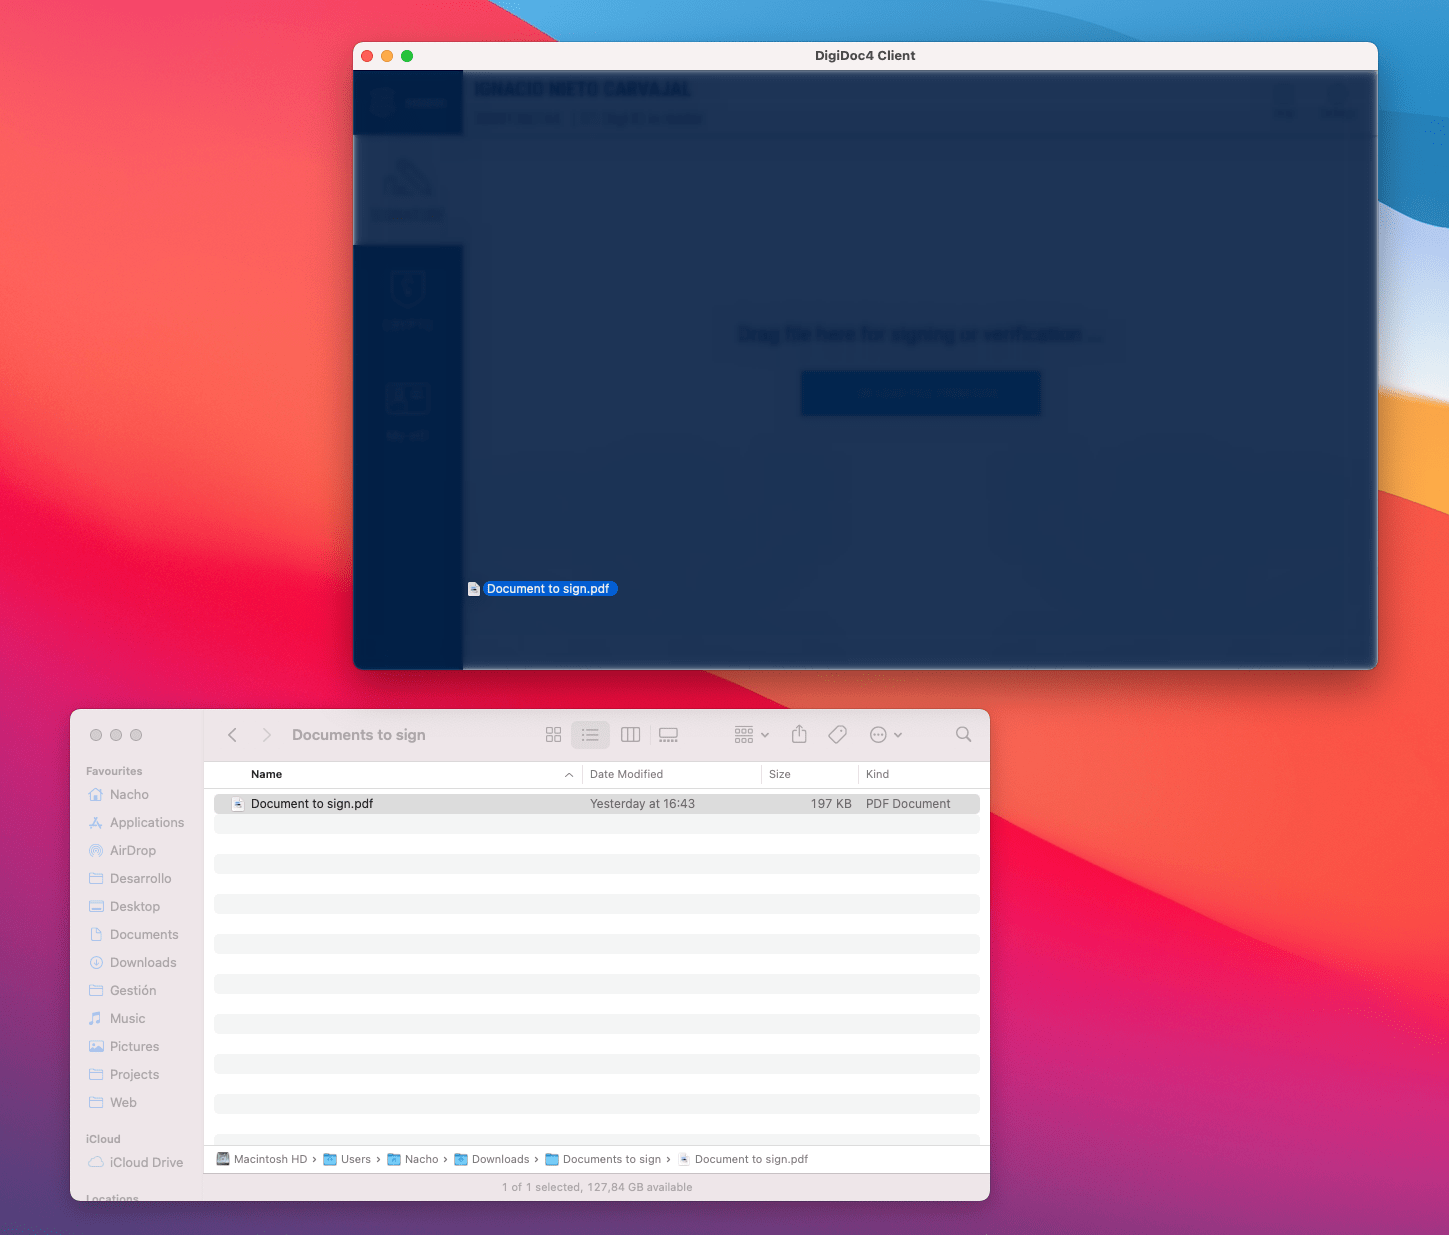The image size is (1449, 1235).
Task: Sort by Name column header
Action: pyautogui.click(x=267, y=774)
